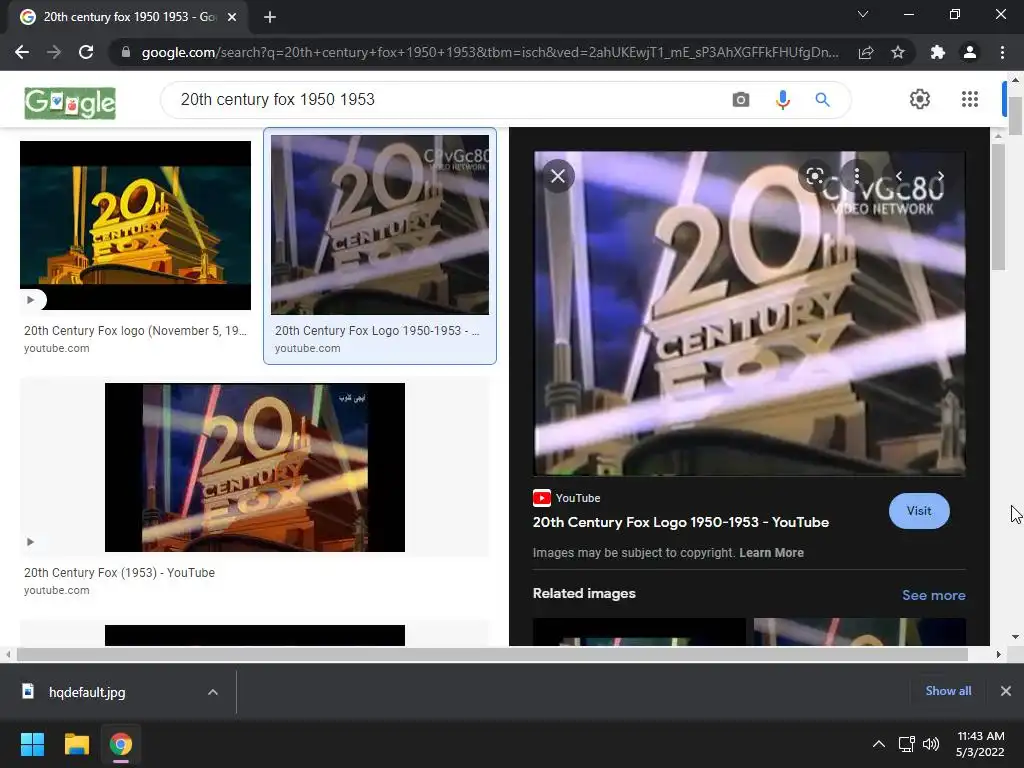The image size is (1024, 768).
Task: Open the YouTube source label
Action: pyautogui.click(x=567, y=498)
